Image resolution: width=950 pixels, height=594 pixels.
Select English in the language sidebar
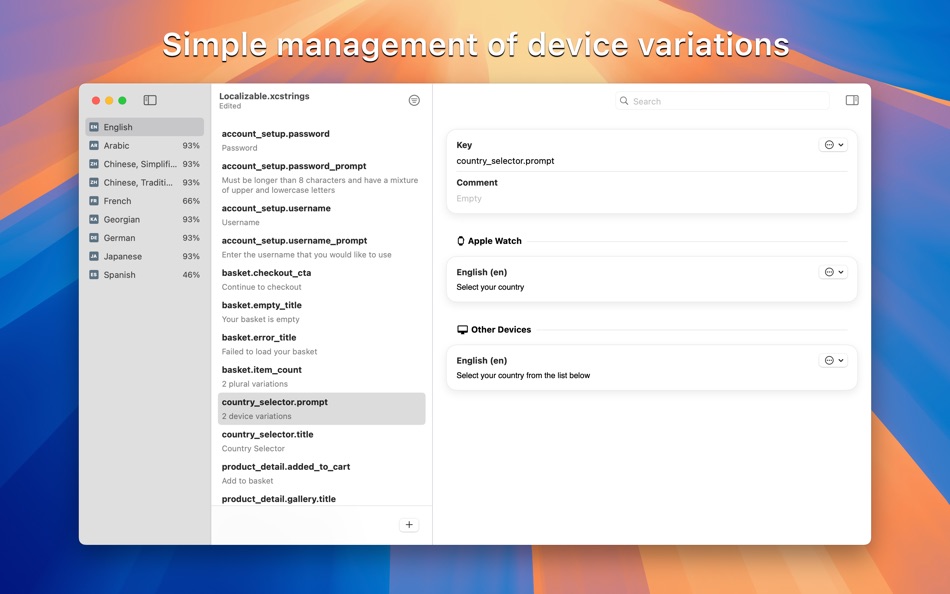145,127
